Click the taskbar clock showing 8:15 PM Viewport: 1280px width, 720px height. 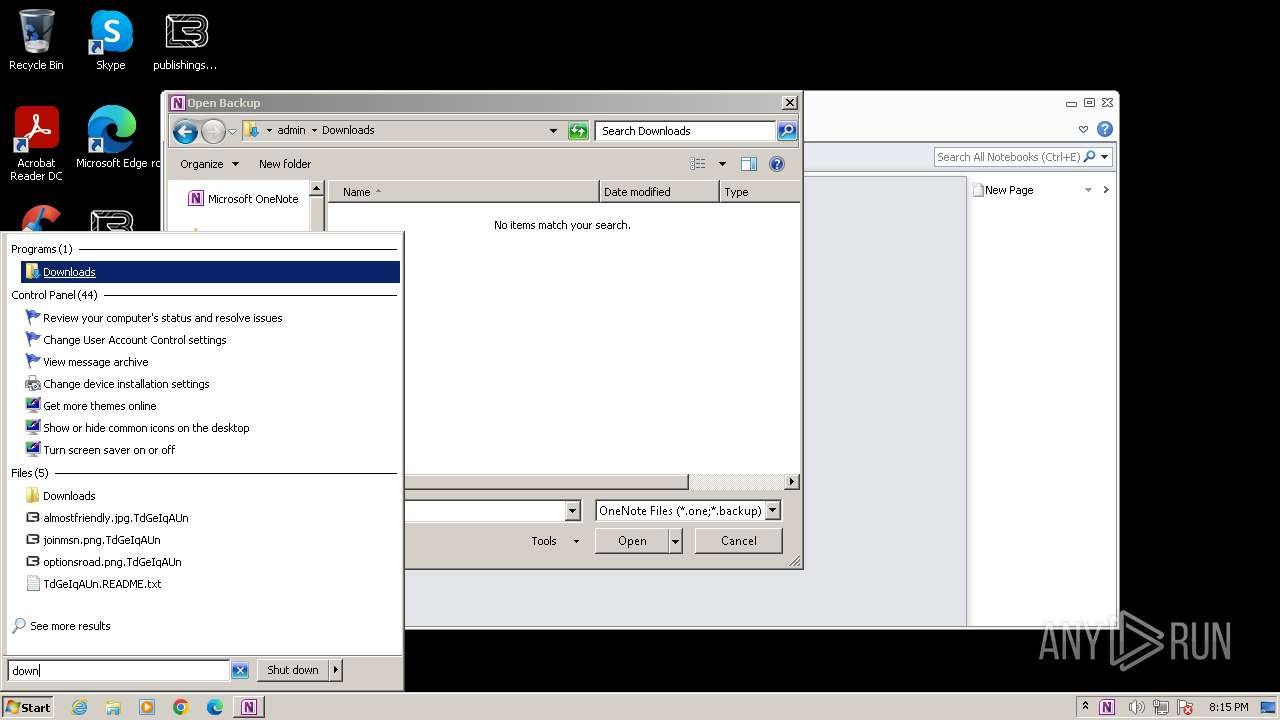1228,708
